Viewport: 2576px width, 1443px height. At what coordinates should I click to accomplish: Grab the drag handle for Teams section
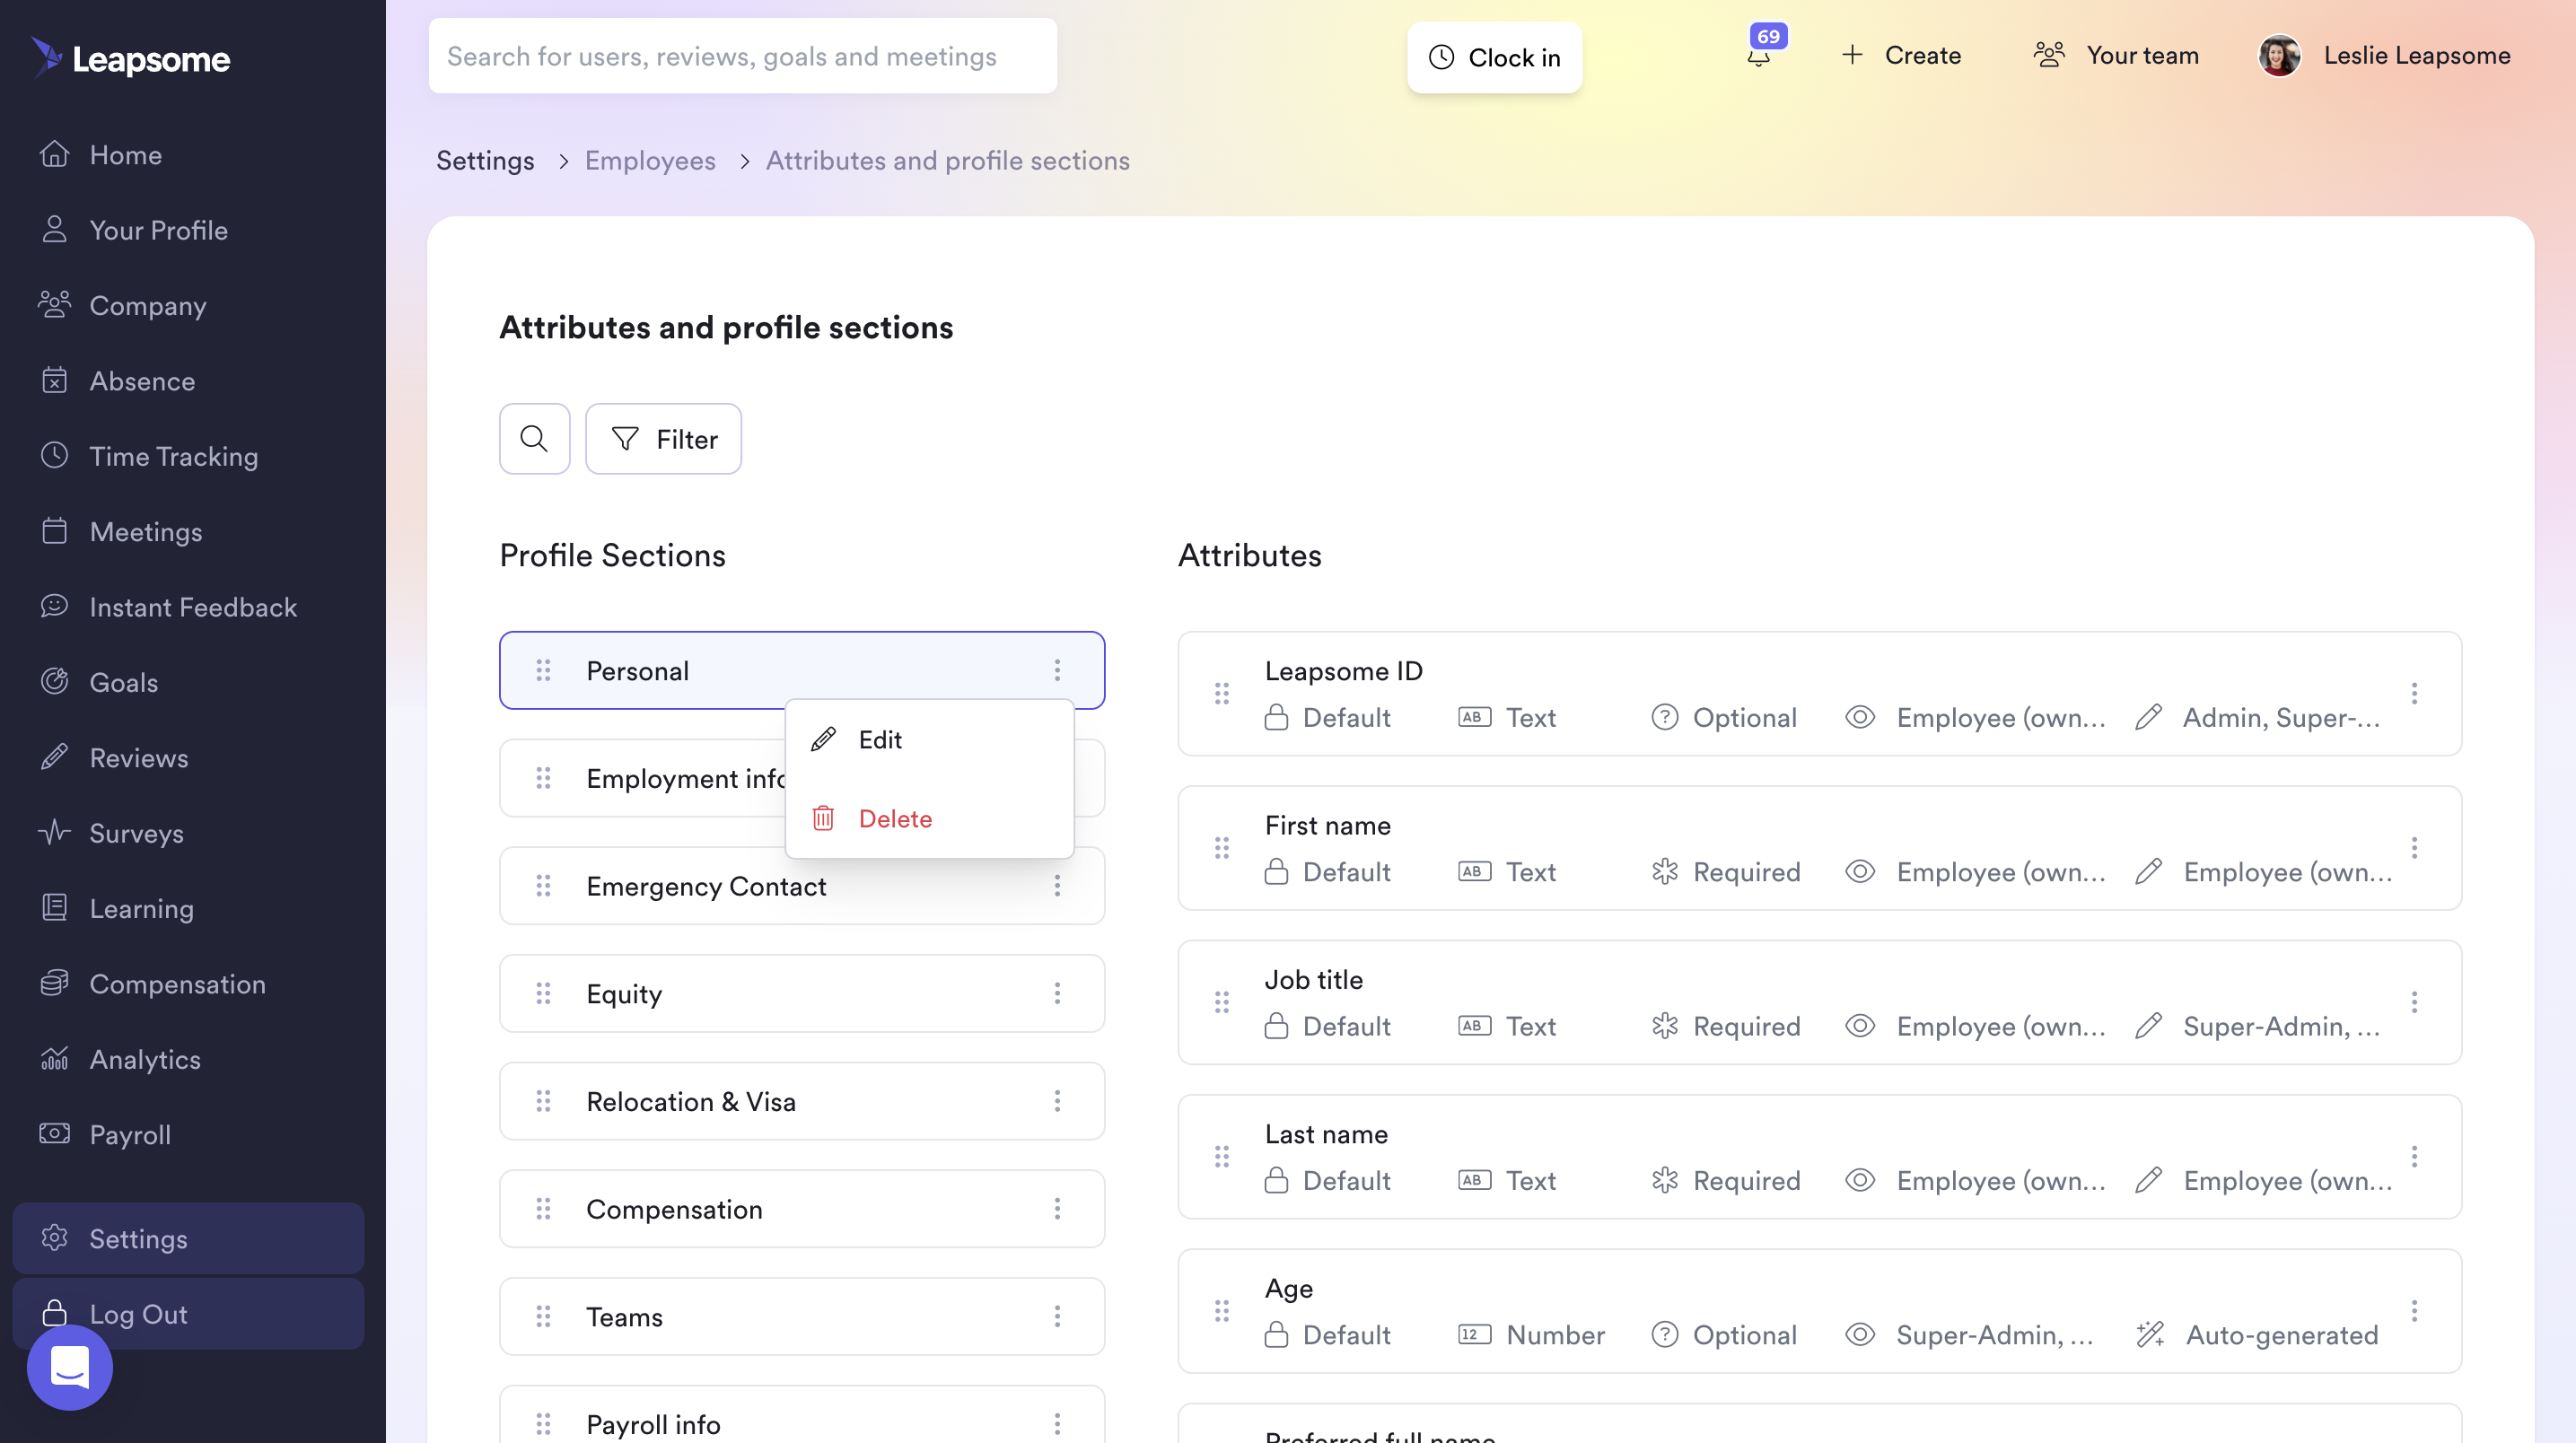click(x=543, y=1317)
